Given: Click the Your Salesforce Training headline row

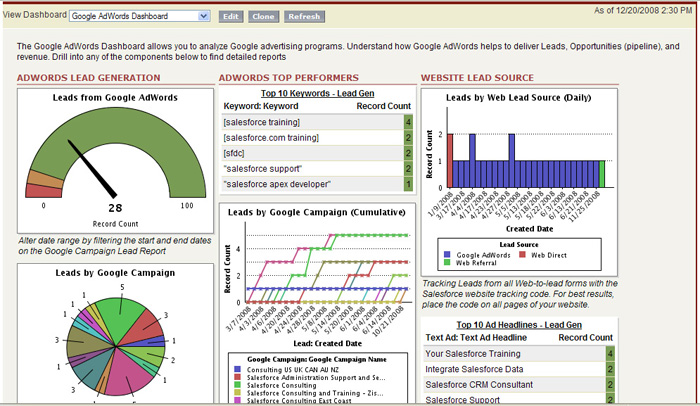Looking at the screenshot, I should tap(519, 354).
